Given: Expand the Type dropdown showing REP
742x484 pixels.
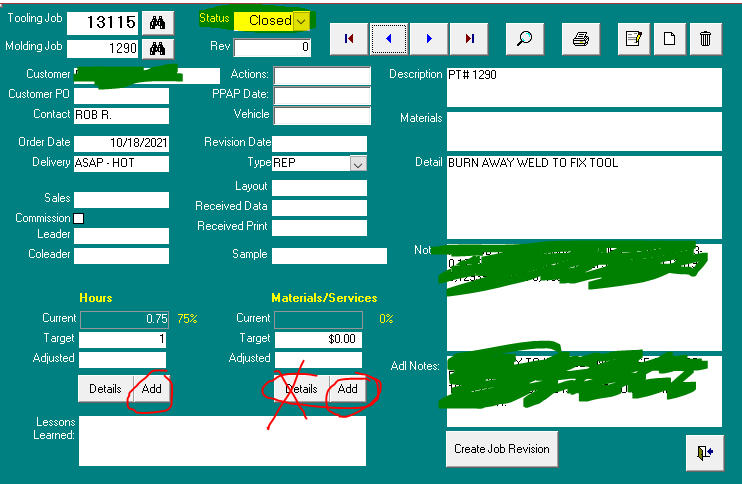Looking at the screenshot, I should [358, 163].
